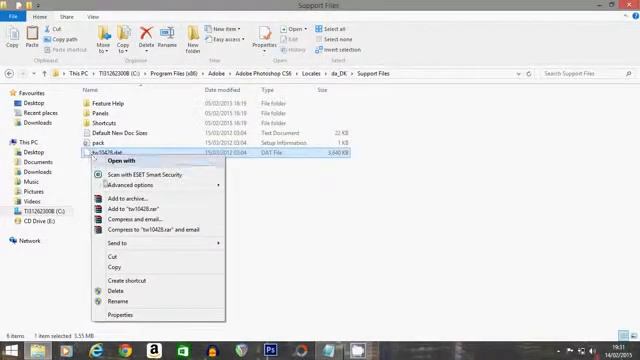Click the search magnifier icon
Screen dimensions: 640x360
coord(629,74)
